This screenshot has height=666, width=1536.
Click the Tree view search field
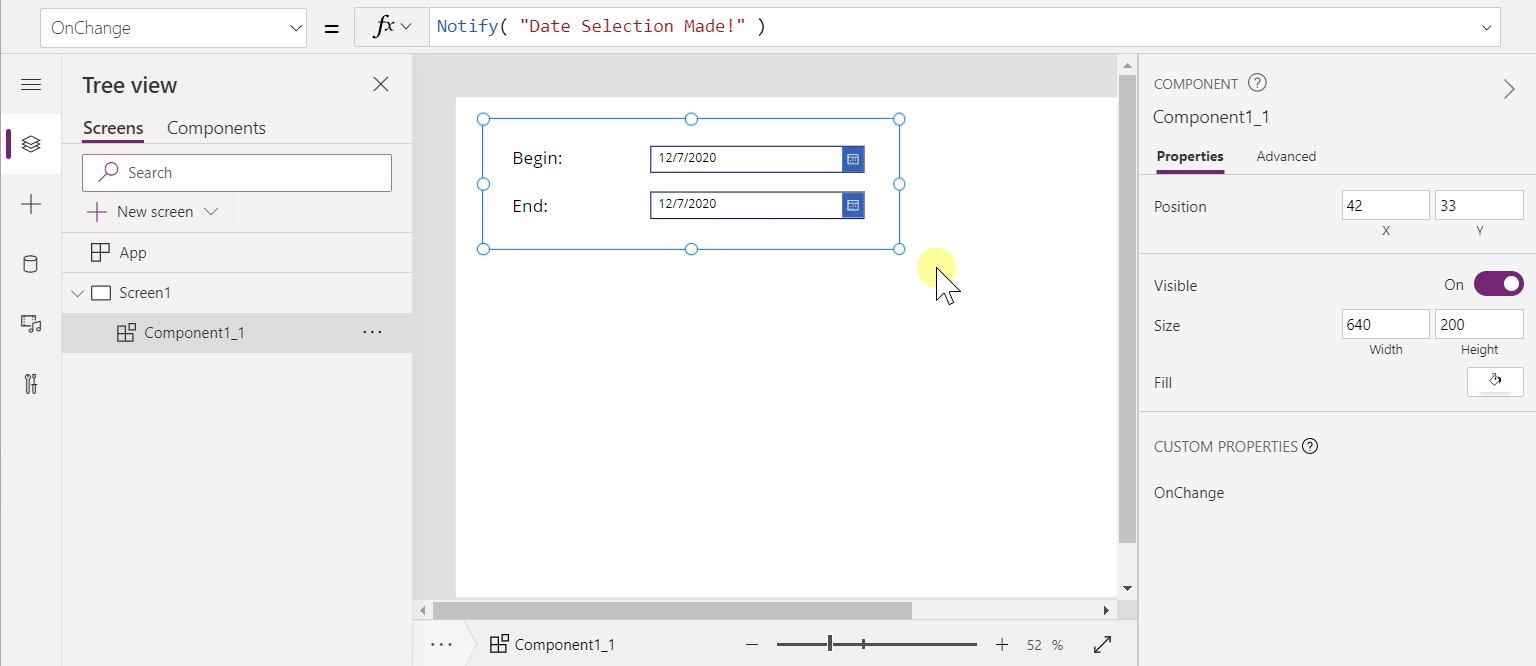point(237,173)
